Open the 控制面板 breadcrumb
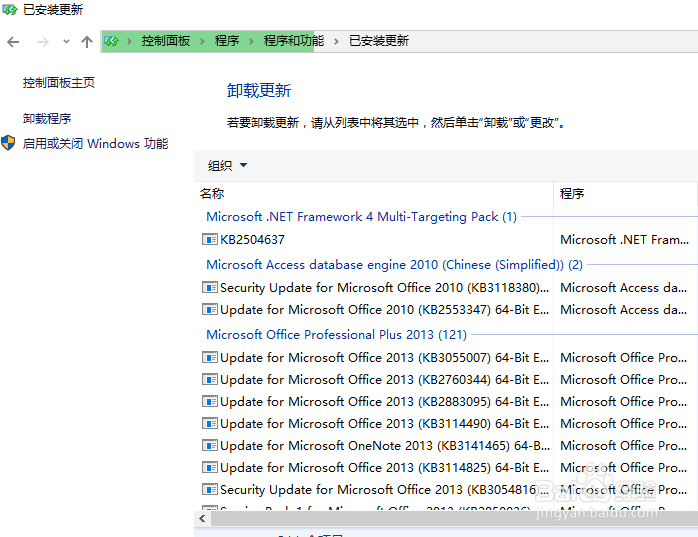The image size is (698, 537). point(166,41)
